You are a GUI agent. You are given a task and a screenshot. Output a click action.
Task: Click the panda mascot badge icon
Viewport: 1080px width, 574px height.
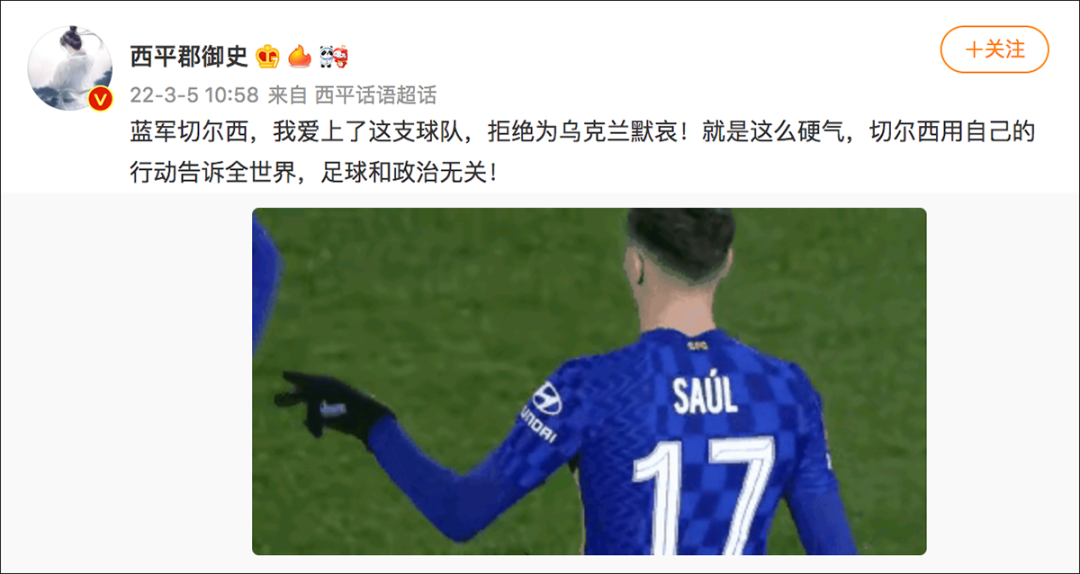333,57
